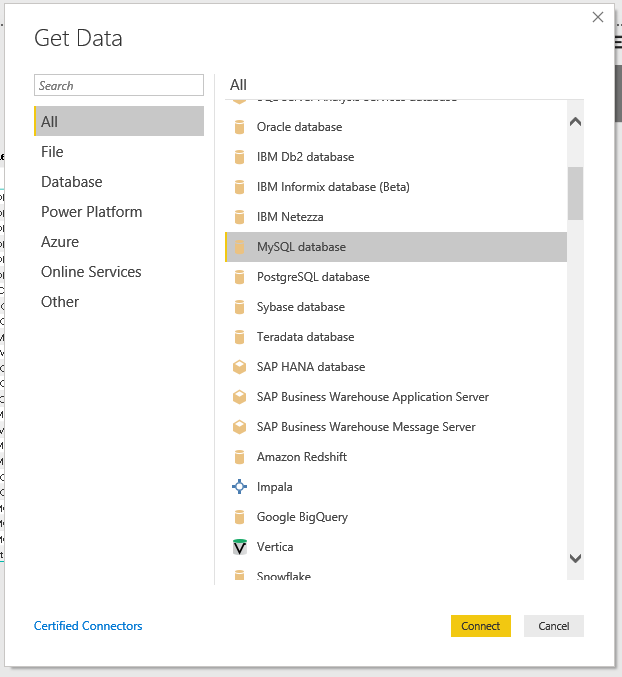Select Vertica text
Screen dimensions: 622x677
click(275, 547)
